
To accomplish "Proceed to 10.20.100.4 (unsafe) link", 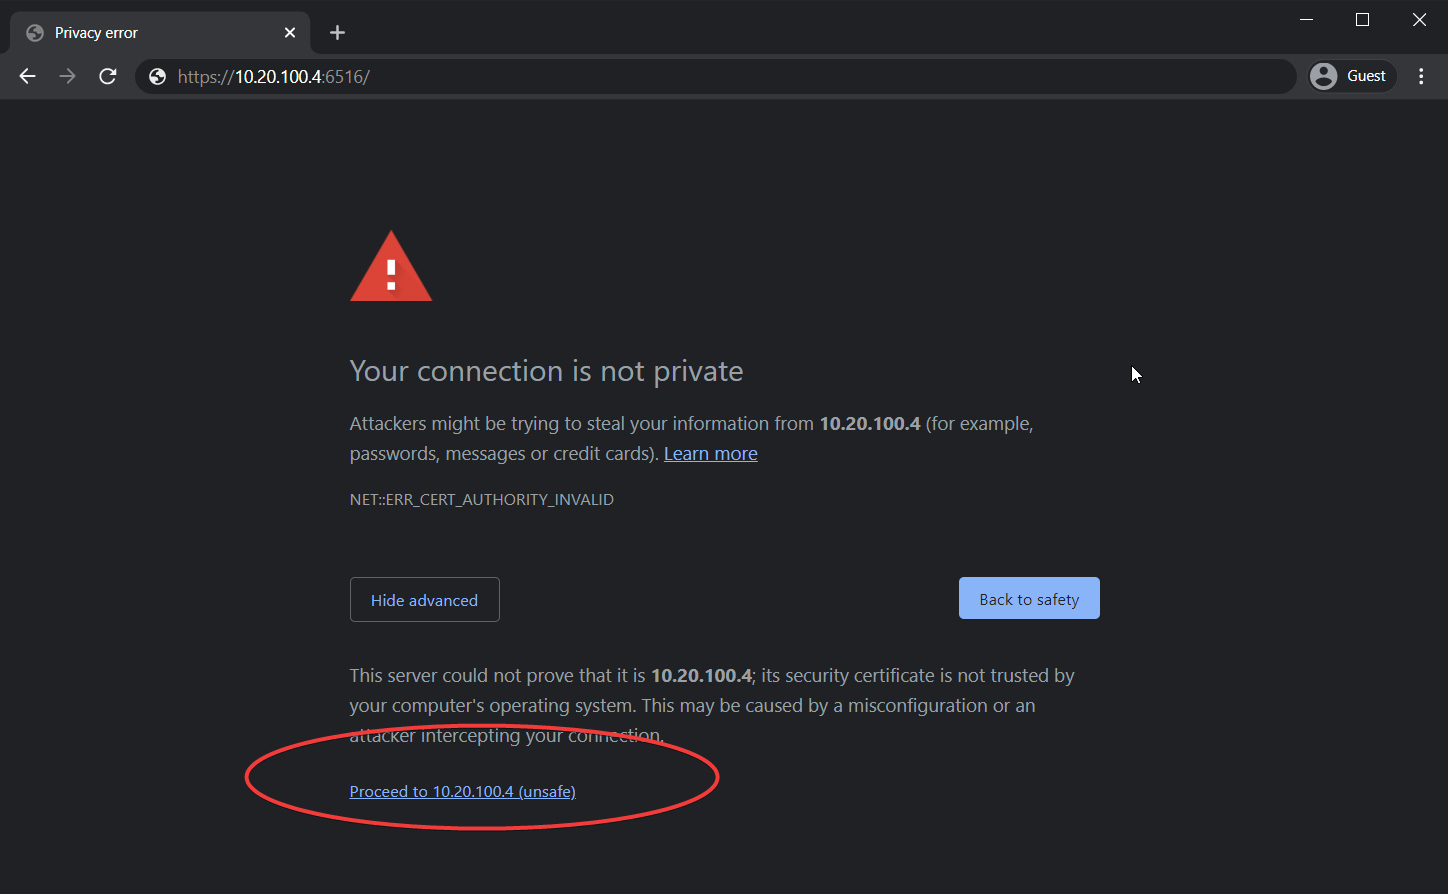I will point(462,791).
